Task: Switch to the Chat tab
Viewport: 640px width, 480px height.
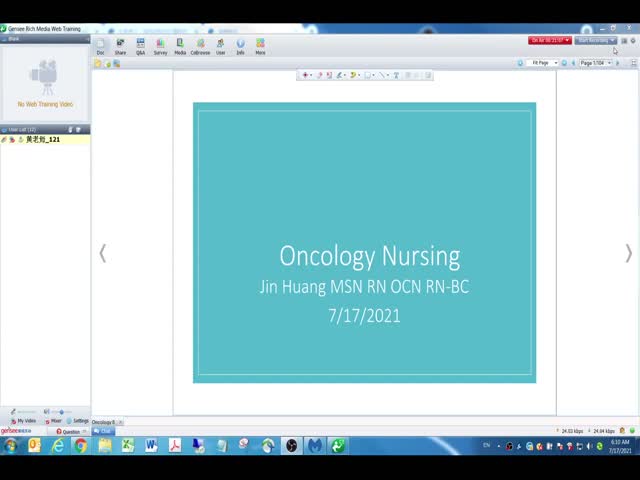Action: (102, 431)
